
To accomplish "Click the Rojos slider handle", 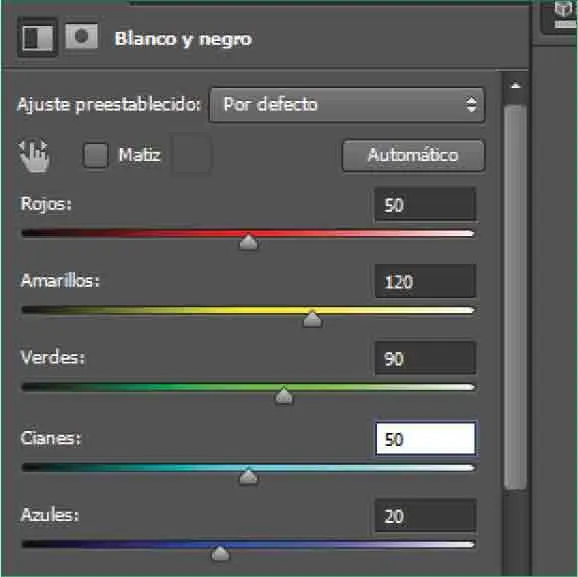I will point(248,242).
